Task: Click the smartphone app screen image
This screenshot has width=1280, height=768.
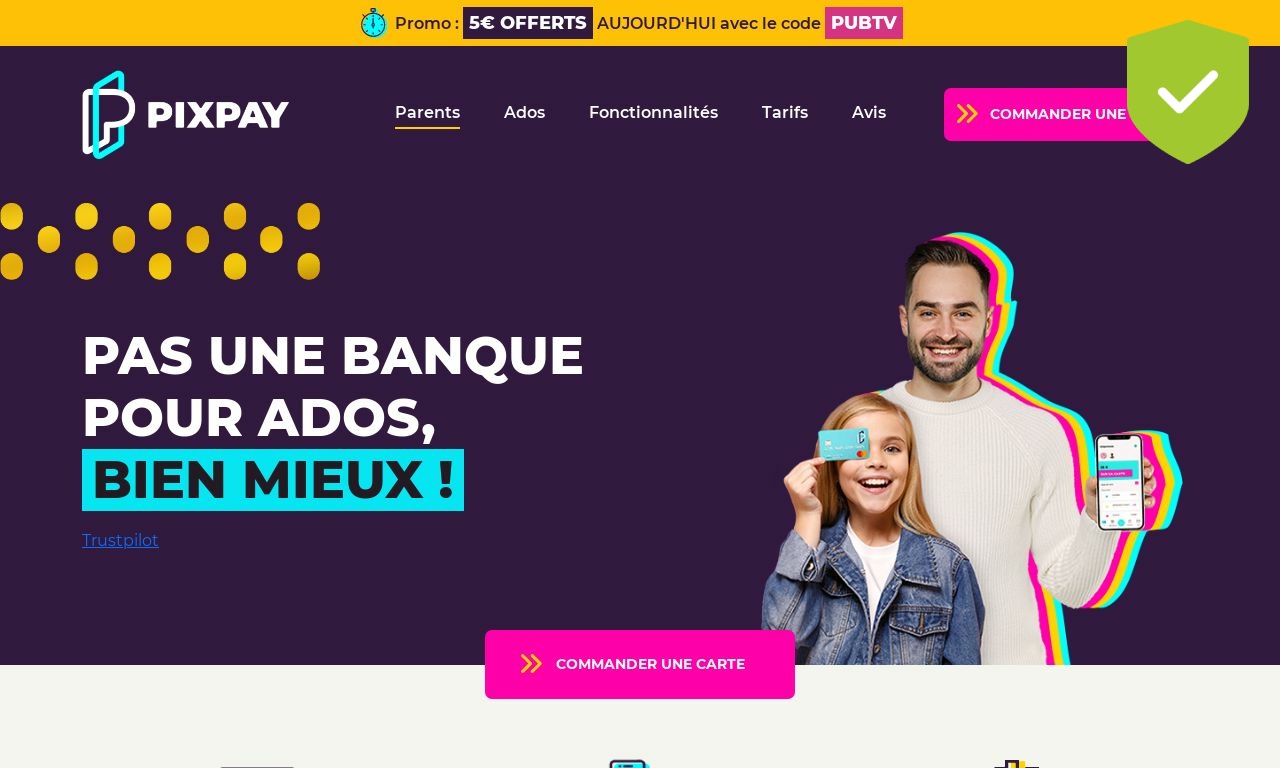Action: [1119, 482]
